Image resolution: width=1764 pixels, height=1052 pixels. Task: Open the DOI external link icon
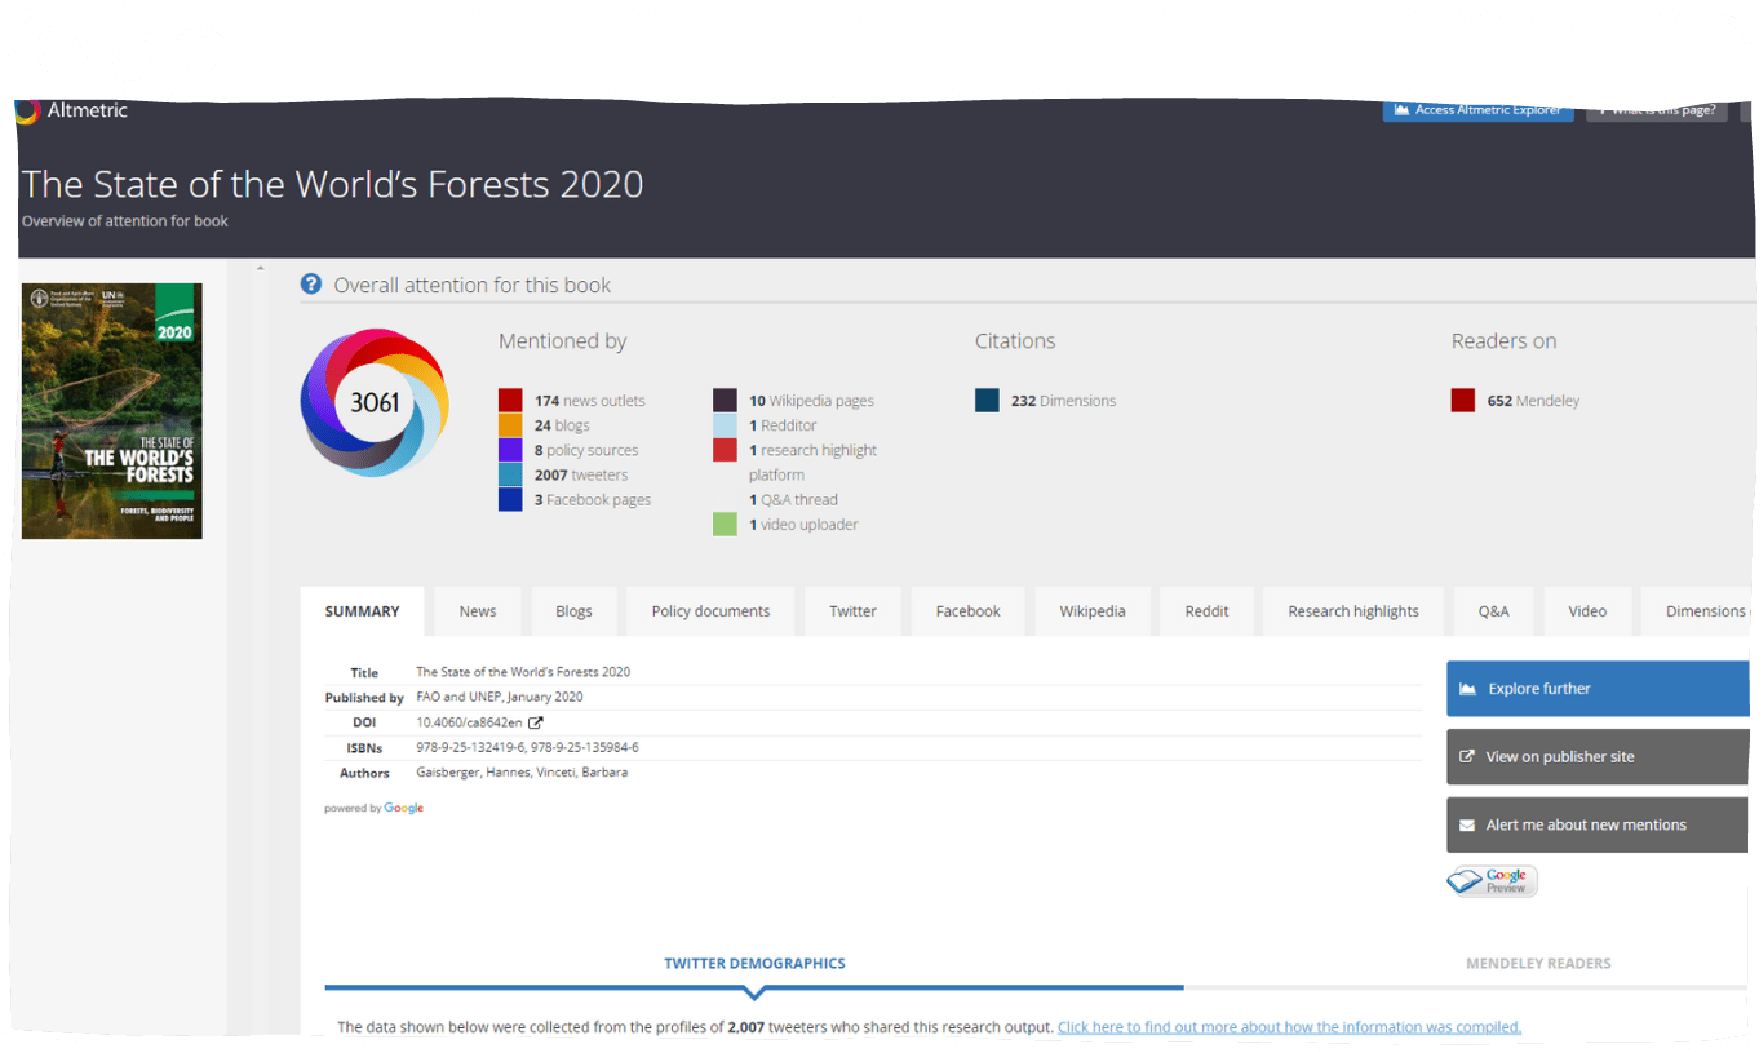(x=536, y=722)
